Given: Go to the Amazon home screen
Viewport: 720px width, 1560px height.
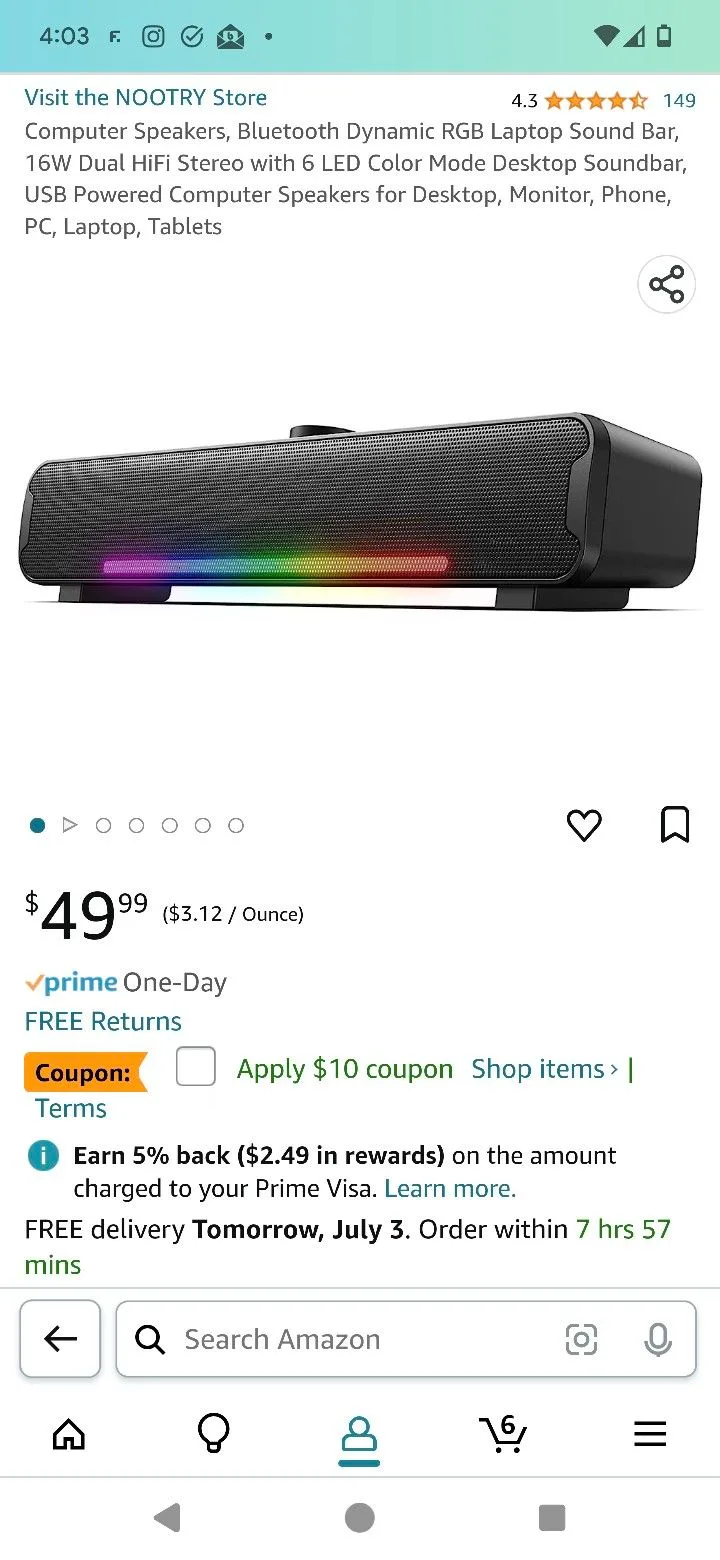Looking at the screenshot, I should (x=68, y=1433).
